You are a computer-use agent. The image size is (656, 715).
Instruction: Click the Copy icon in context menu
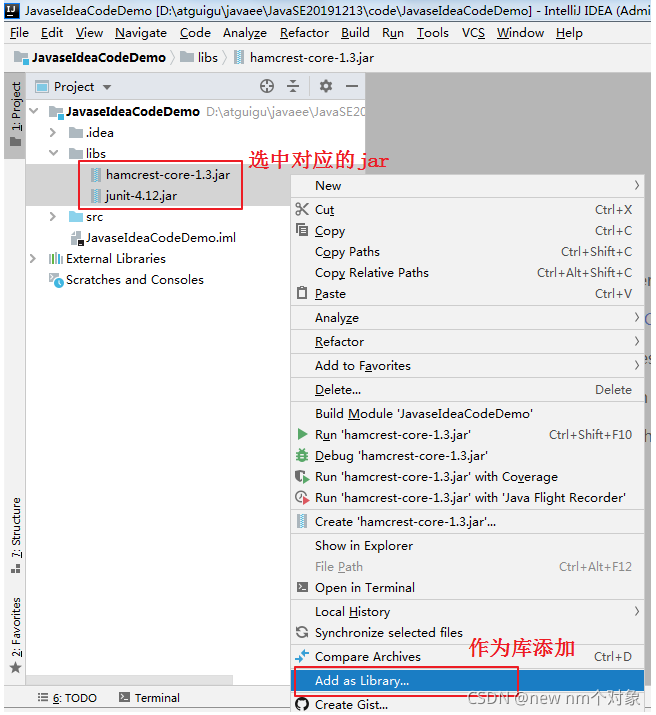coord(301,230)
